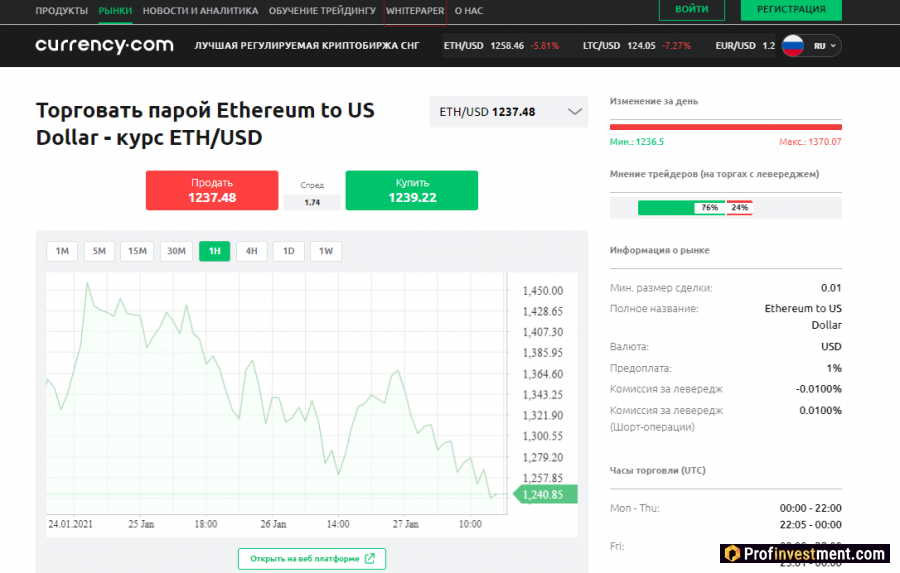Viewport: 900px width, 573px height.
Task: Open the О нас menu
Action: tap(469, 10)
